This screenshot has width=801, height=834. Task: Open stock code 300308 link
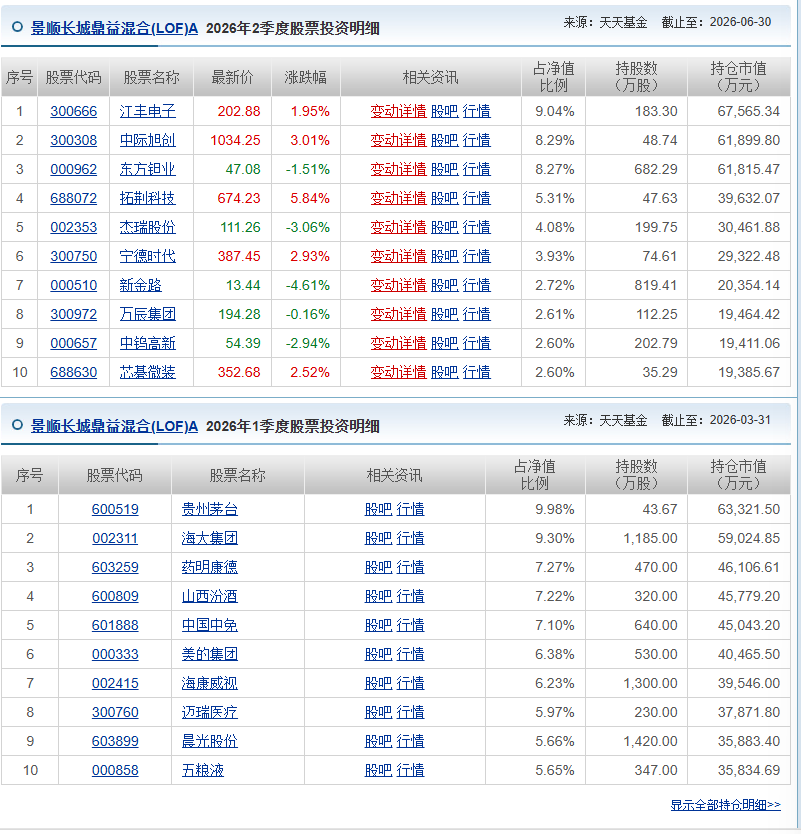point(73,140)
